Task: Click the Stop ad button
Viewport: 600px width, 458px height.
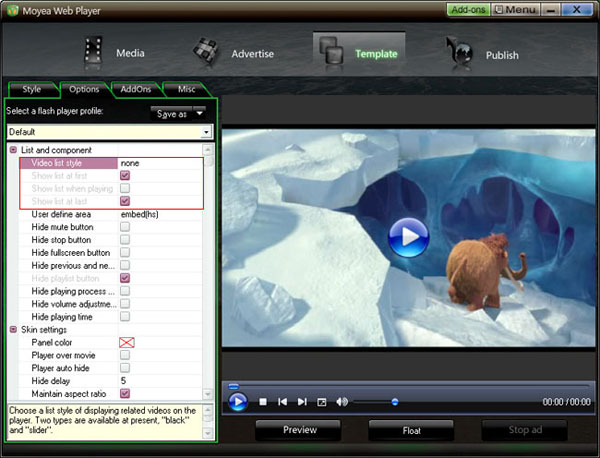Action: click(525, 430)
